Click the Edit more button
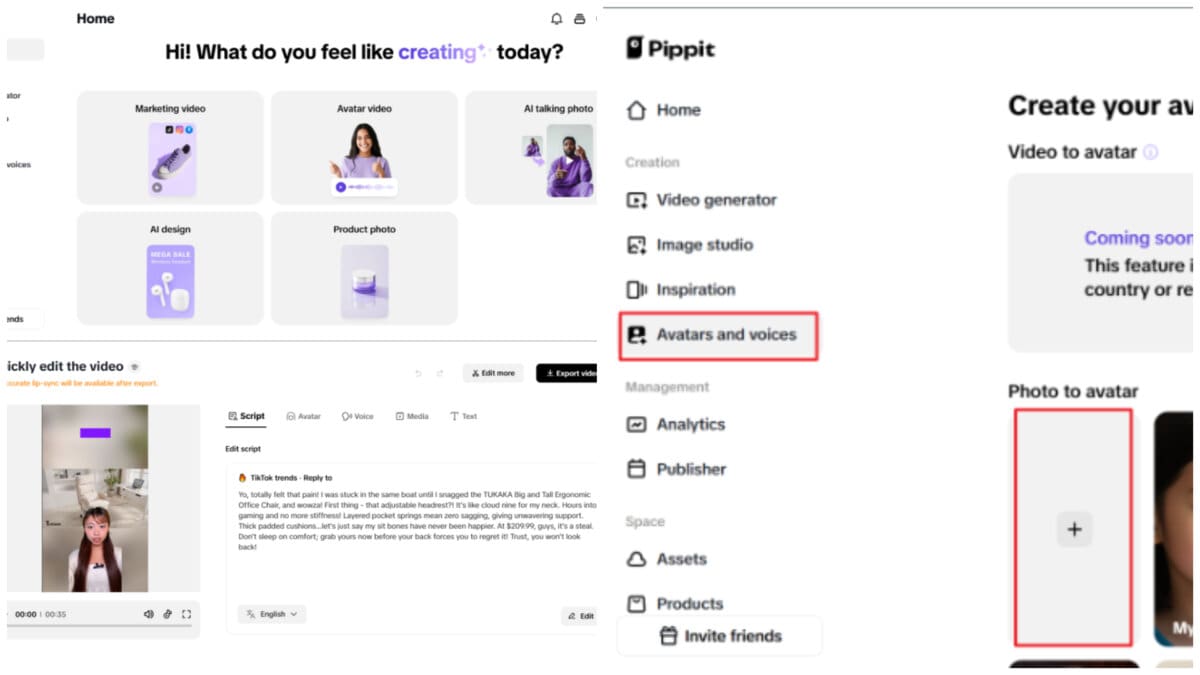The width and height of the screenshot is (1200, 675). tap(493, 373)
